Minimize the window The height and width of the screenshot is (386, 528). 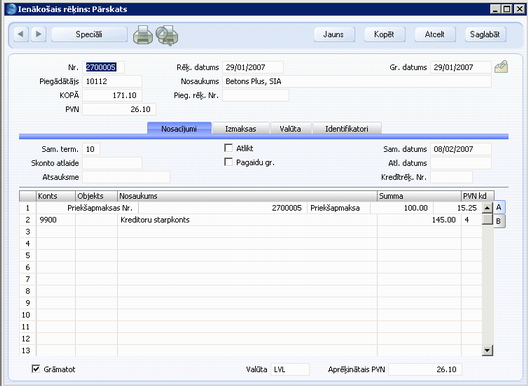(495, 9)
